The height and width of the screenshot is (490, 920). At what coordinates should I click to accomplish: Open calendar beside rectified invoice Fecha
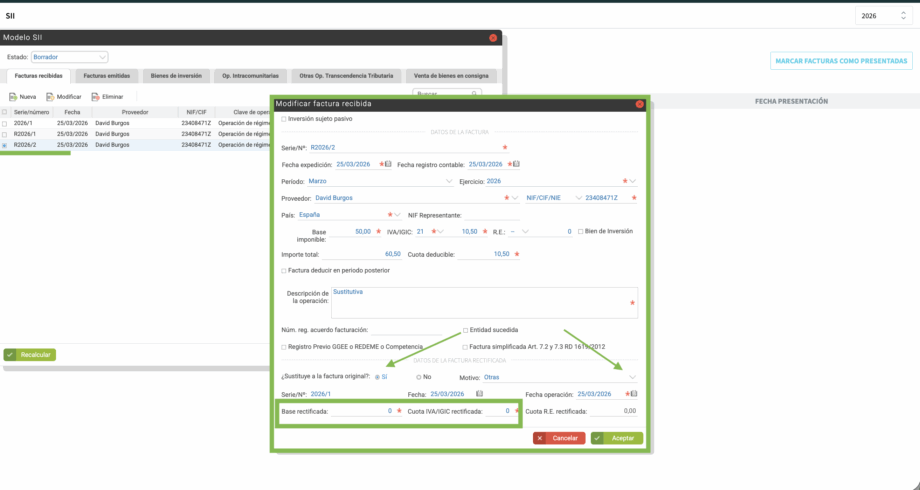point(480,394)
